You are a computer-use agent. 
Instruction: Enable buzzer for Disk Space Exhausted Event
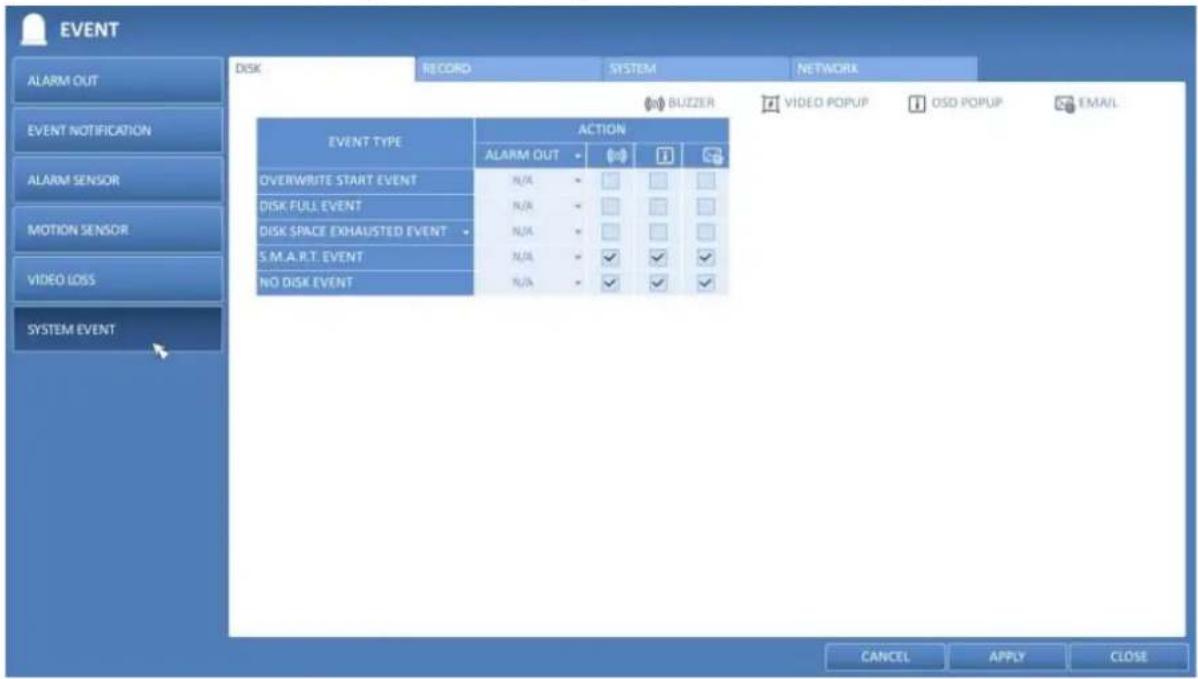(x=610, y=231)
